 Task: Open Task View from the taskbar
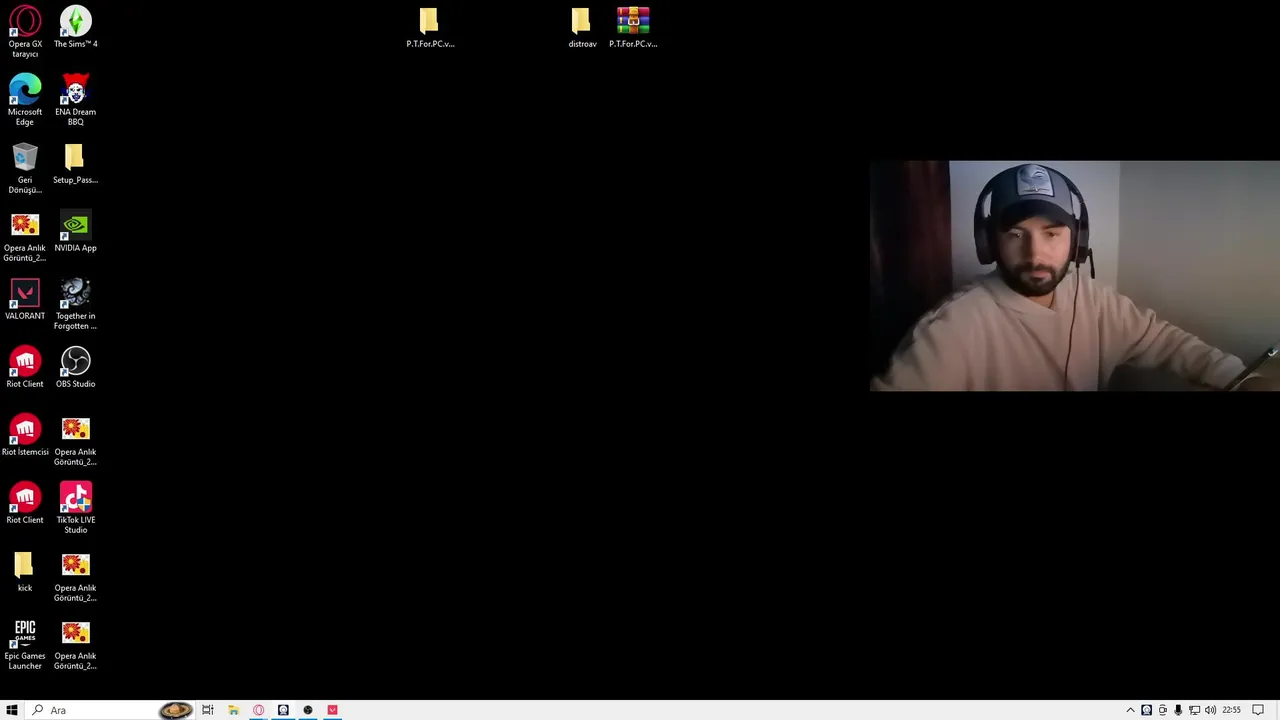coord(208,710)
